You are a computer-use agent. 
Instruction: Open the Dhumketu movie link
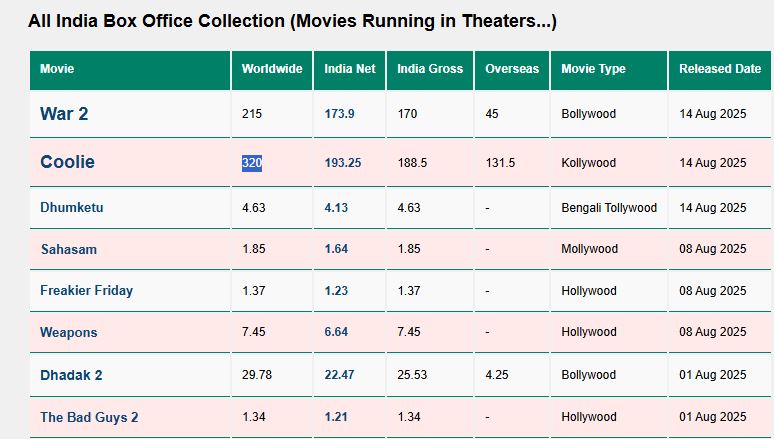point(72,207)
